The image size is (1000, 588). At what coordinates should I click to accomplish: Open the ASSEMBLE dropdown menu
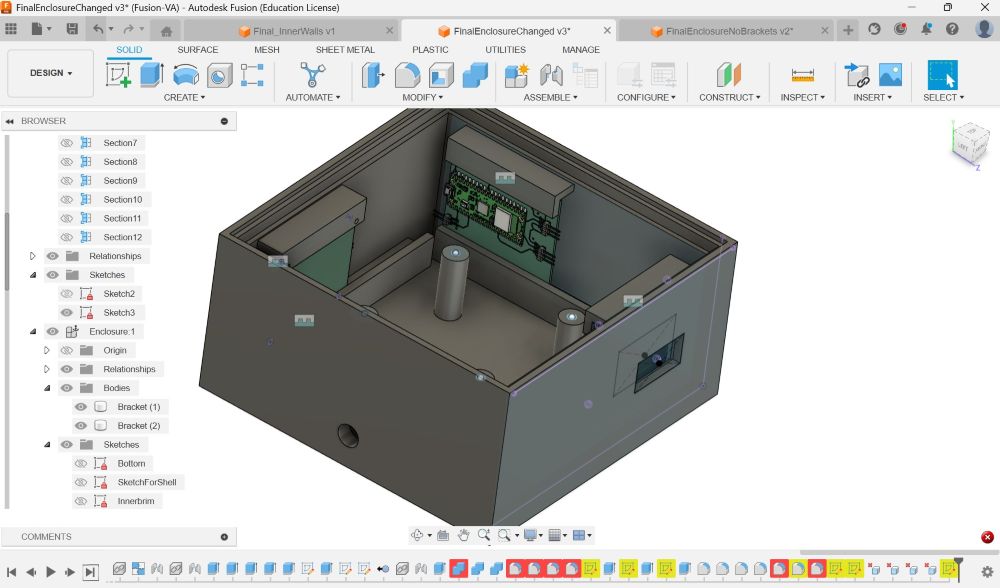[x=550, y=98]
